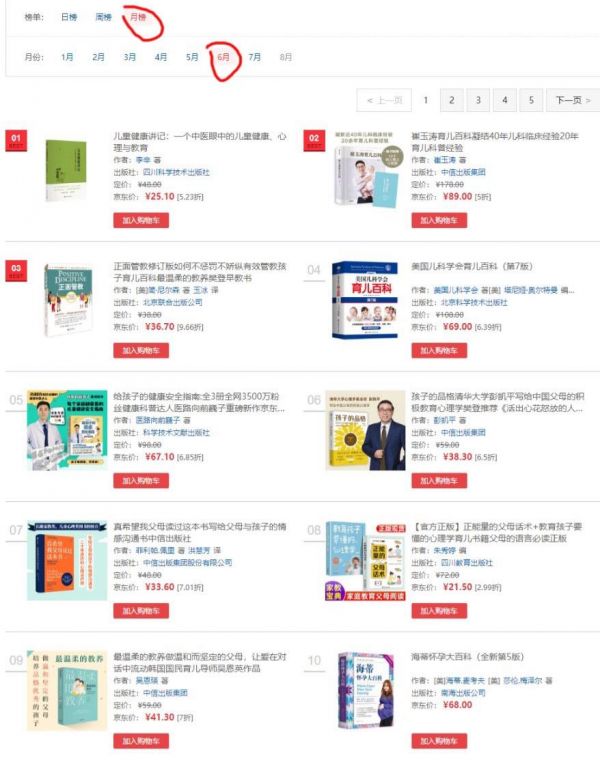View the 海蒂怀孕大百科 book cover

pos(366,691)
